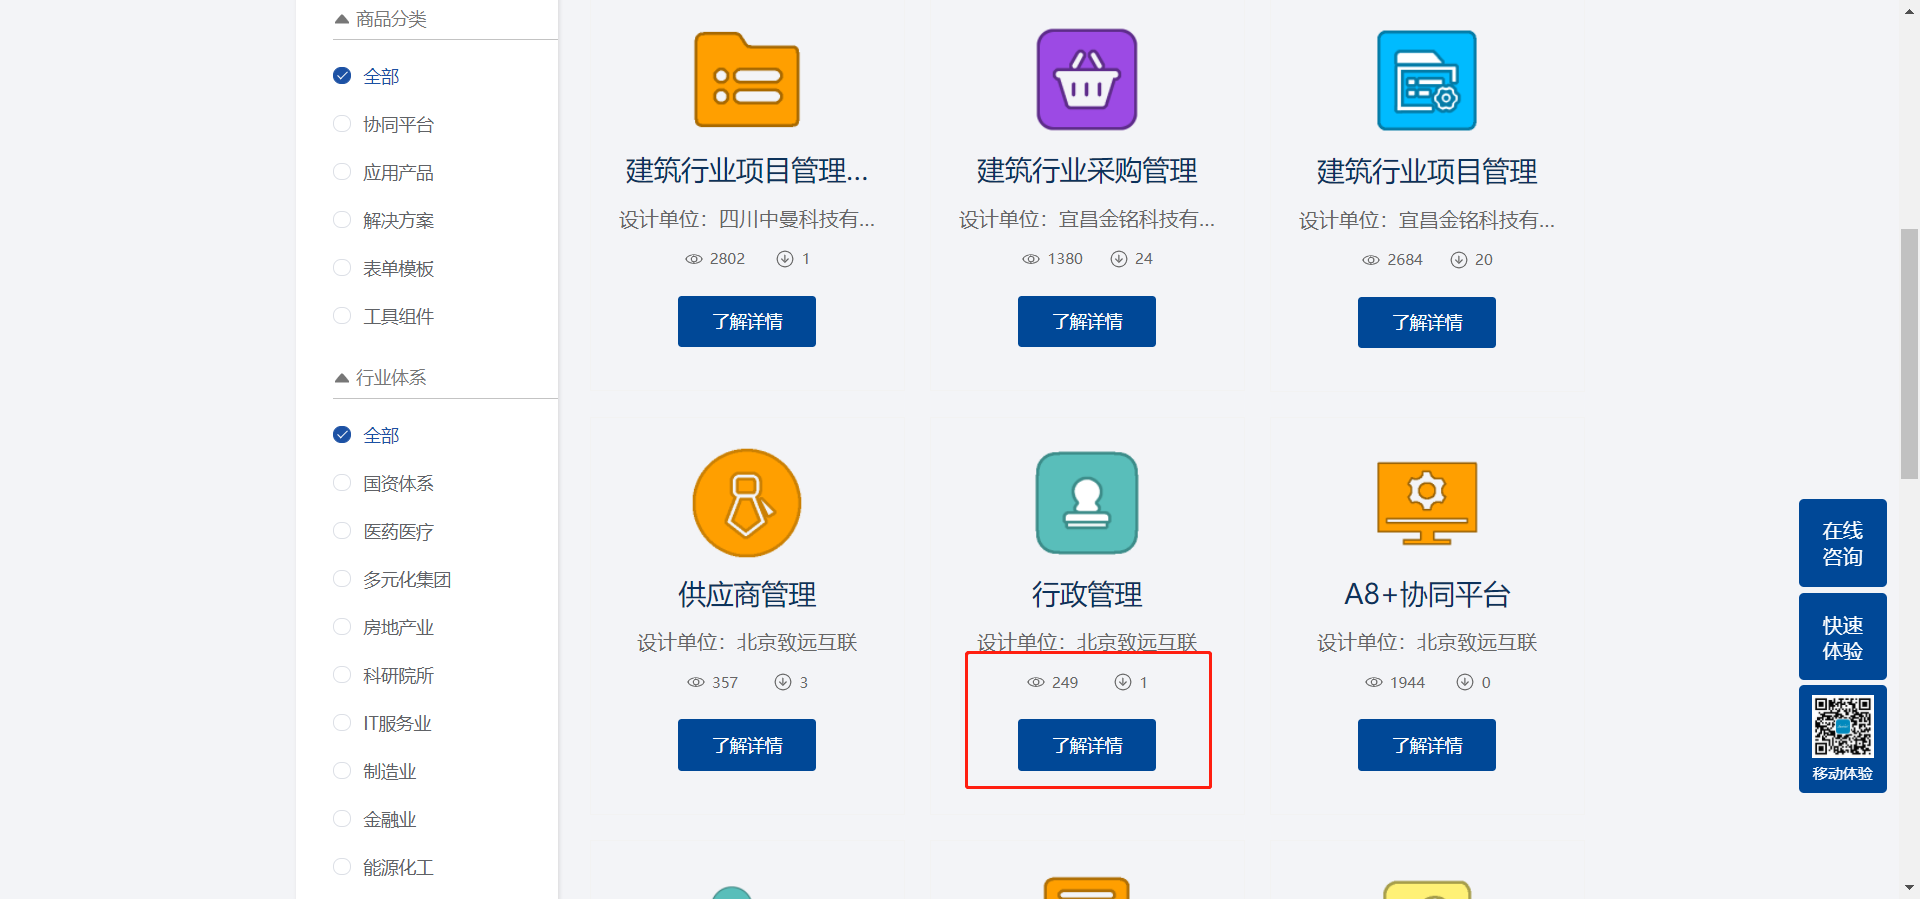Click 了解详情 under 建筑行业采购管理
Screen dimensions: 1920x899
[x=1087, y=321]
